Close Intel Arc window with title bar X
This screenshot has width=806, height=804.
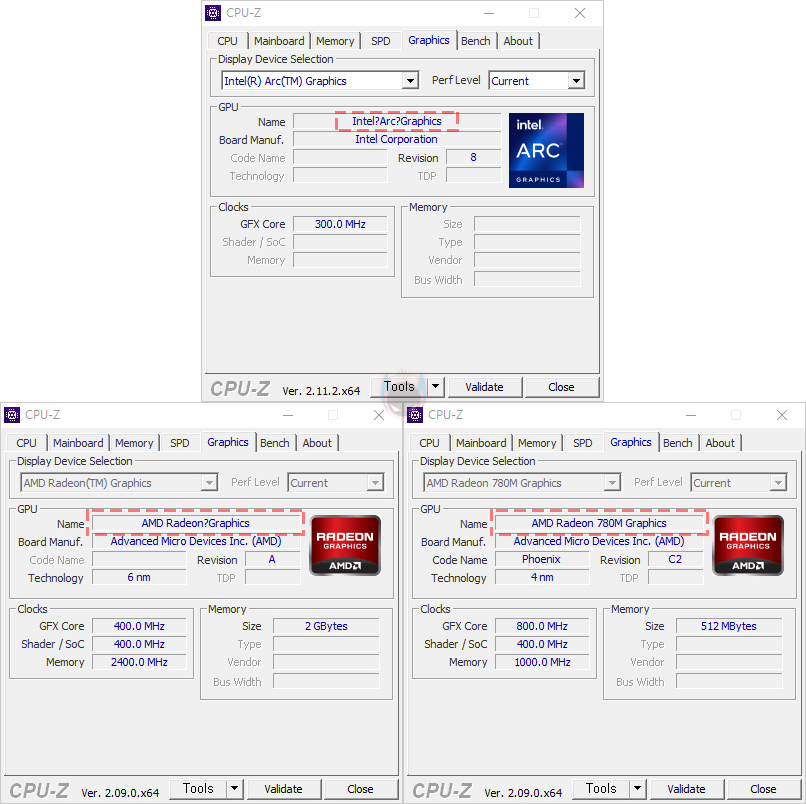580,13
